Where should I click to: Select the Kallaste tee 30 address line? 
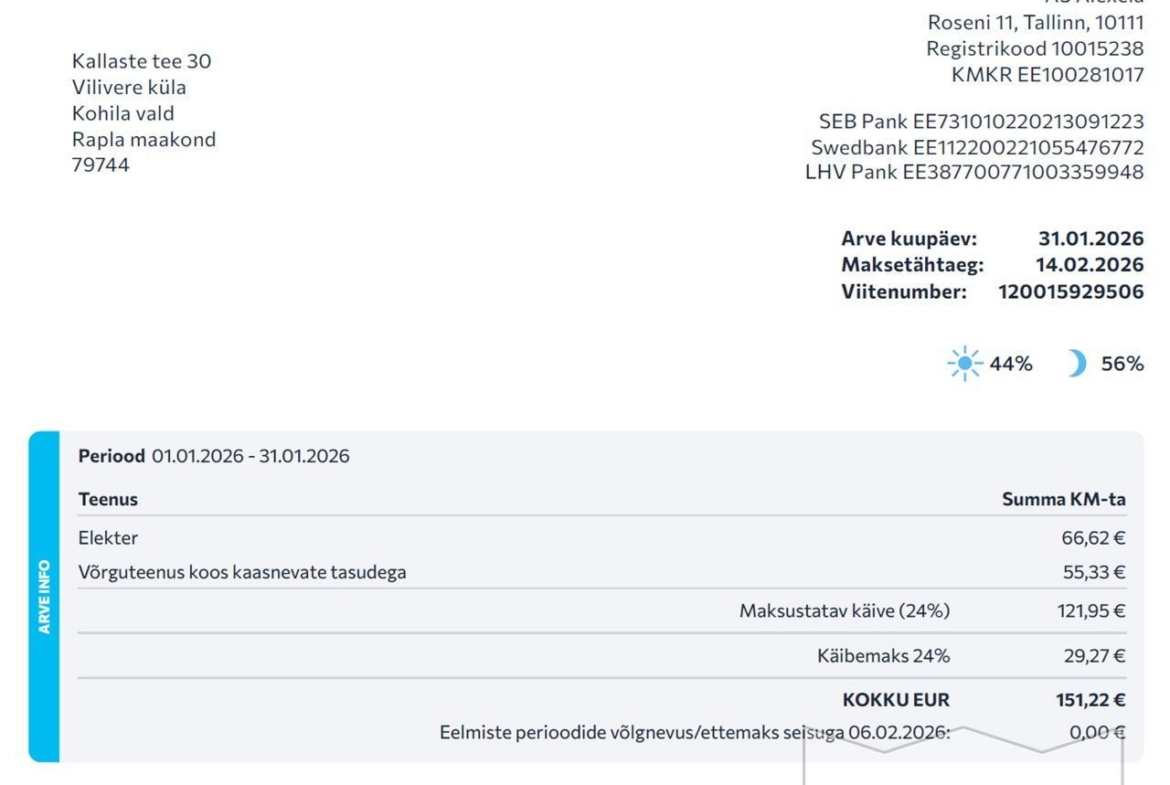141,61
